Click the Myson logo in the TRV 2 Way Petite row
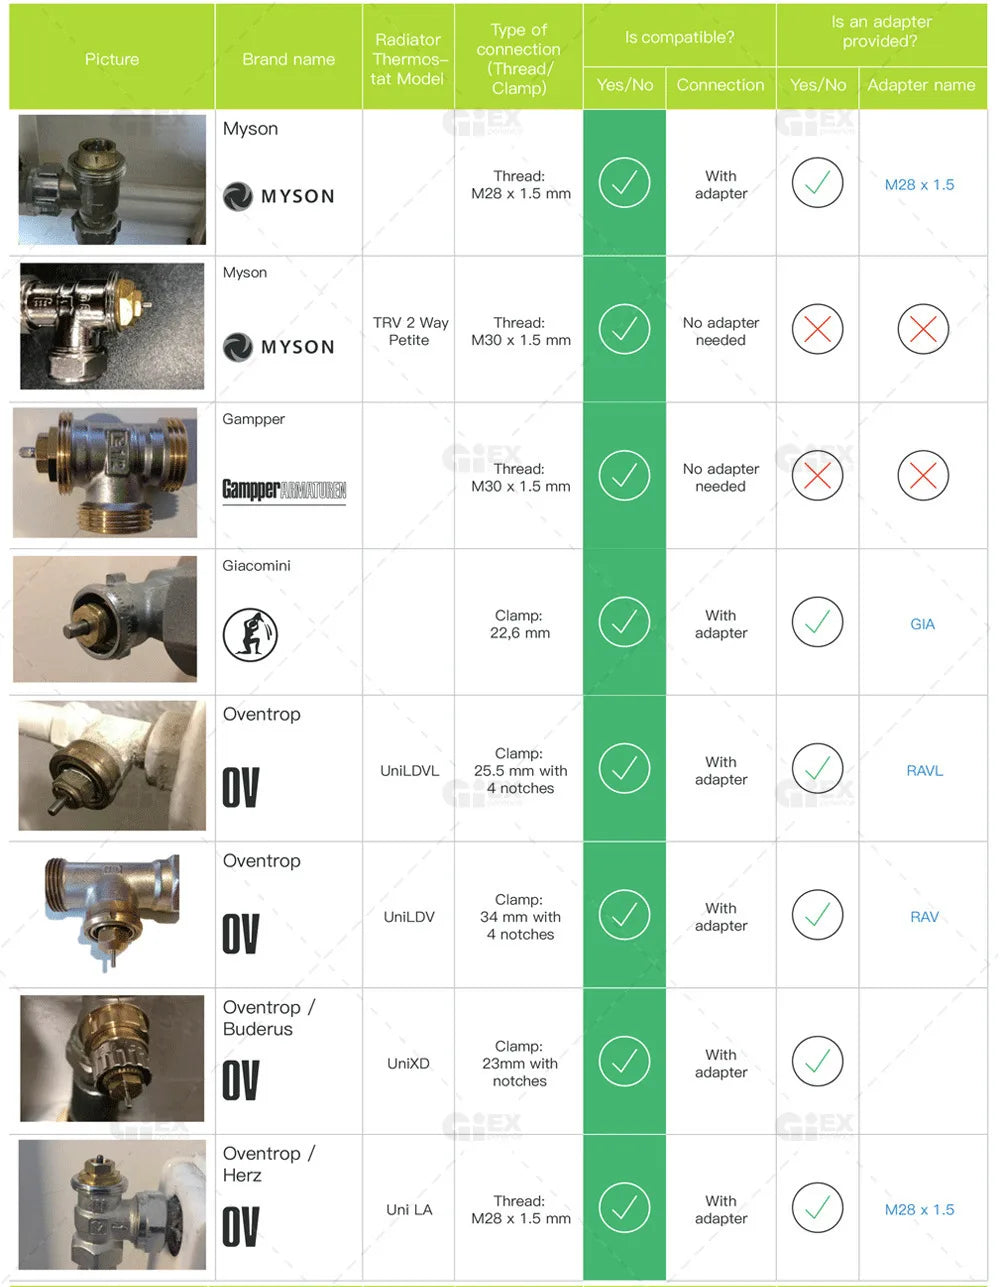Viewport: 1000px width, 1287px height. point(279,347)
